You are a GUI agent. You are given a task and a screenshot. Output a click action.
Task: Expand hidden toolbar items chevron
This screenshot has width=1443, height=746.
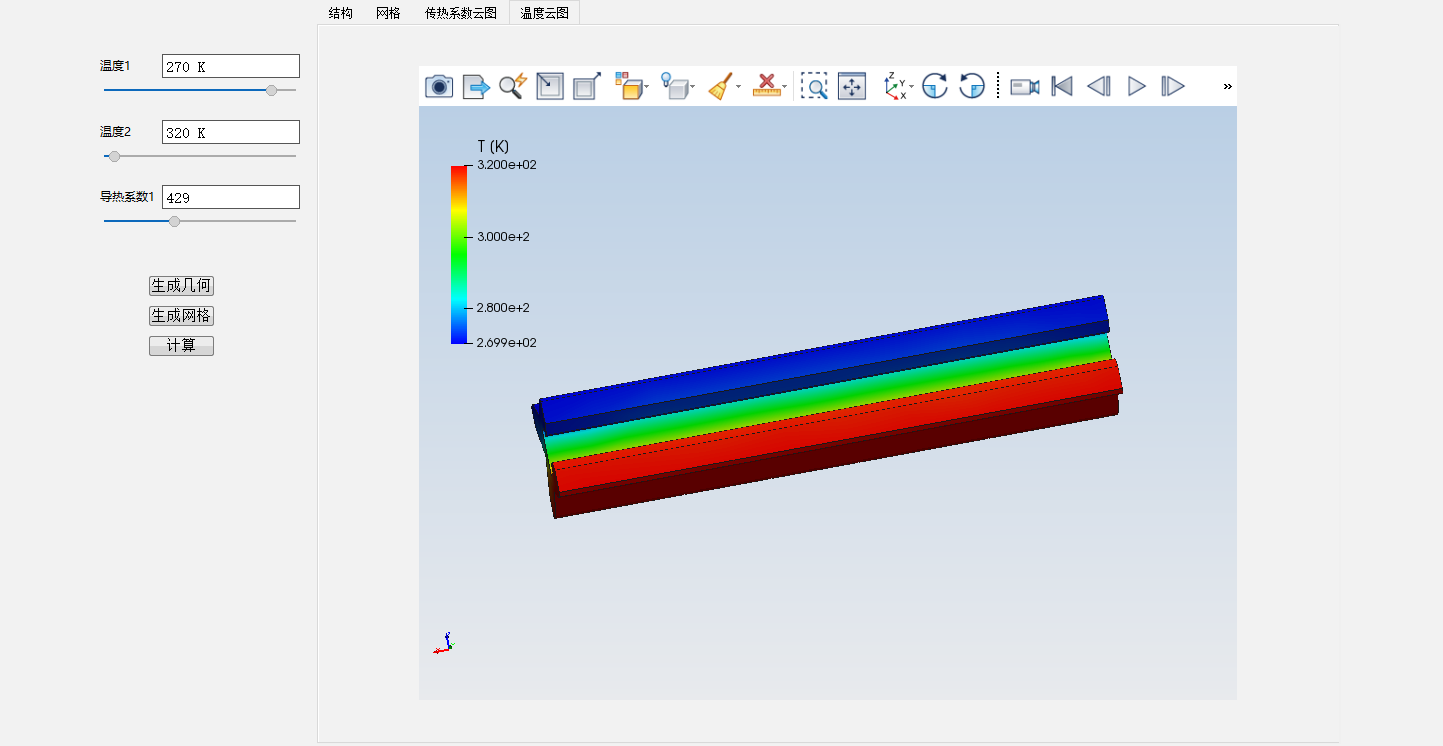(1227, 87)
